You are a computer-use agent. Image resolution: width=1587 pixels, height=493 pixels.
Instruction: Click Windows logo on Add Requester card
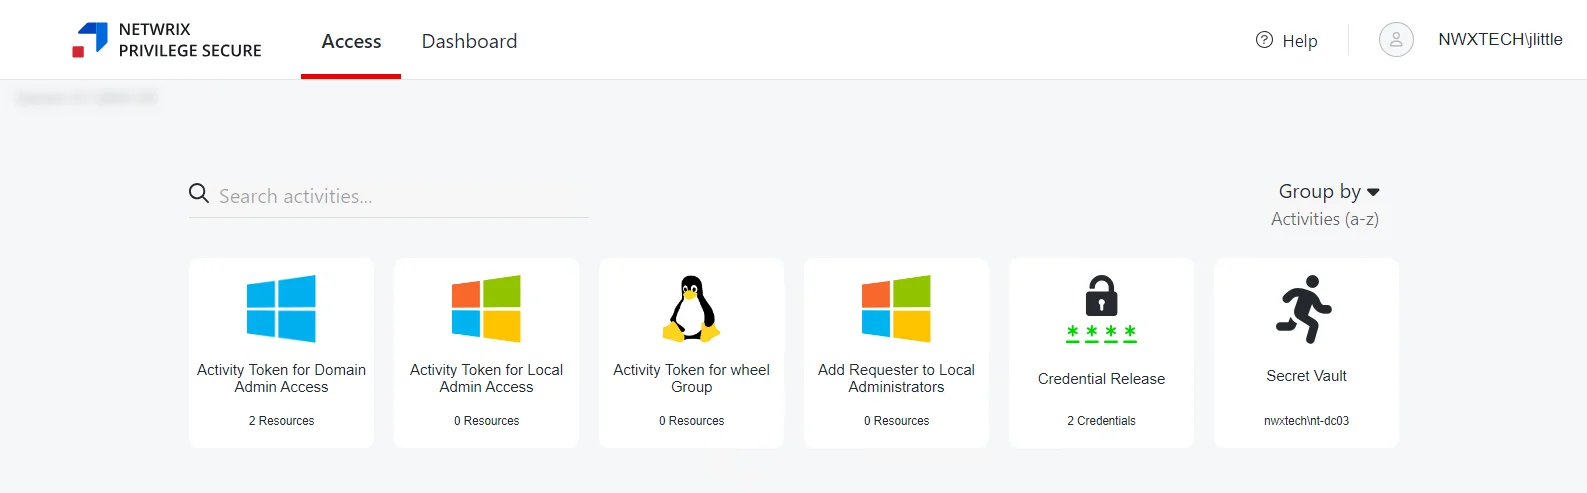[x=896, y=309]
